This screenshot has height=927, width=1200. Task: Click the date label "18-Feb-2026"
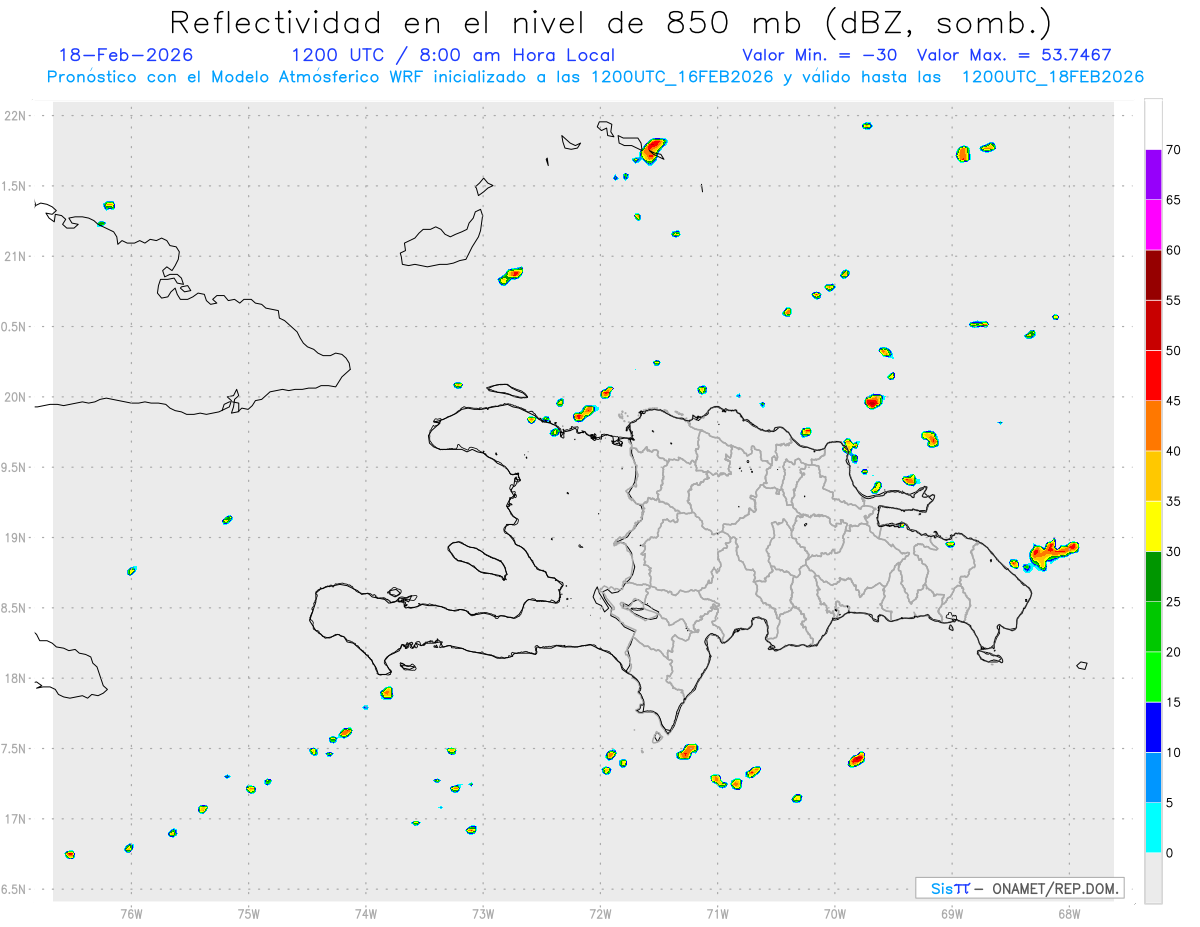[126, 55]
